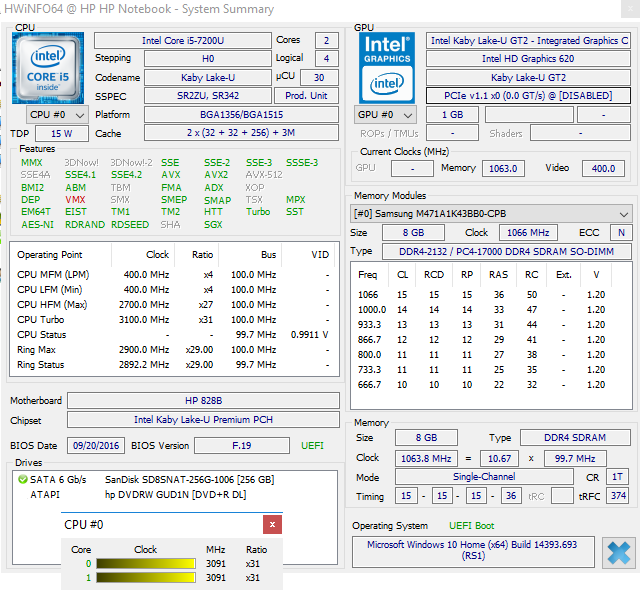Click the SSPEC SR2ZU, SR342 field
This screenshot has height=591, width=640.
point(208,96)
